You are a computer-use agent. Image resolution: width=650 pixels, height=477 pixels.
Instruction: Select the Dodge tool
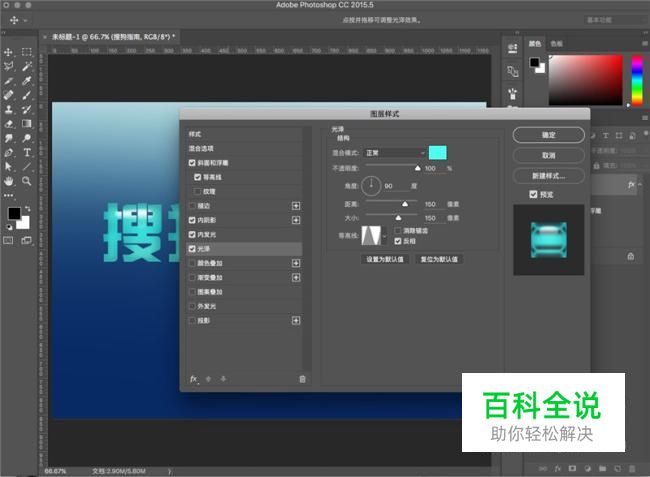(x=27, y=138)
